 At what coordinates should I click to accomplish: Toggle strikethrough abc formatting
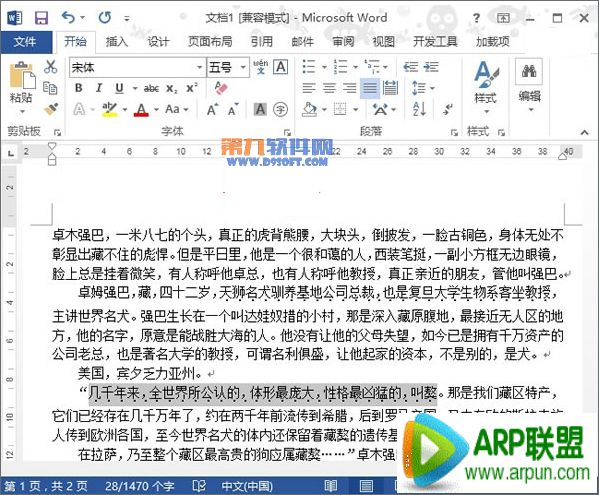tap(151, 89)
